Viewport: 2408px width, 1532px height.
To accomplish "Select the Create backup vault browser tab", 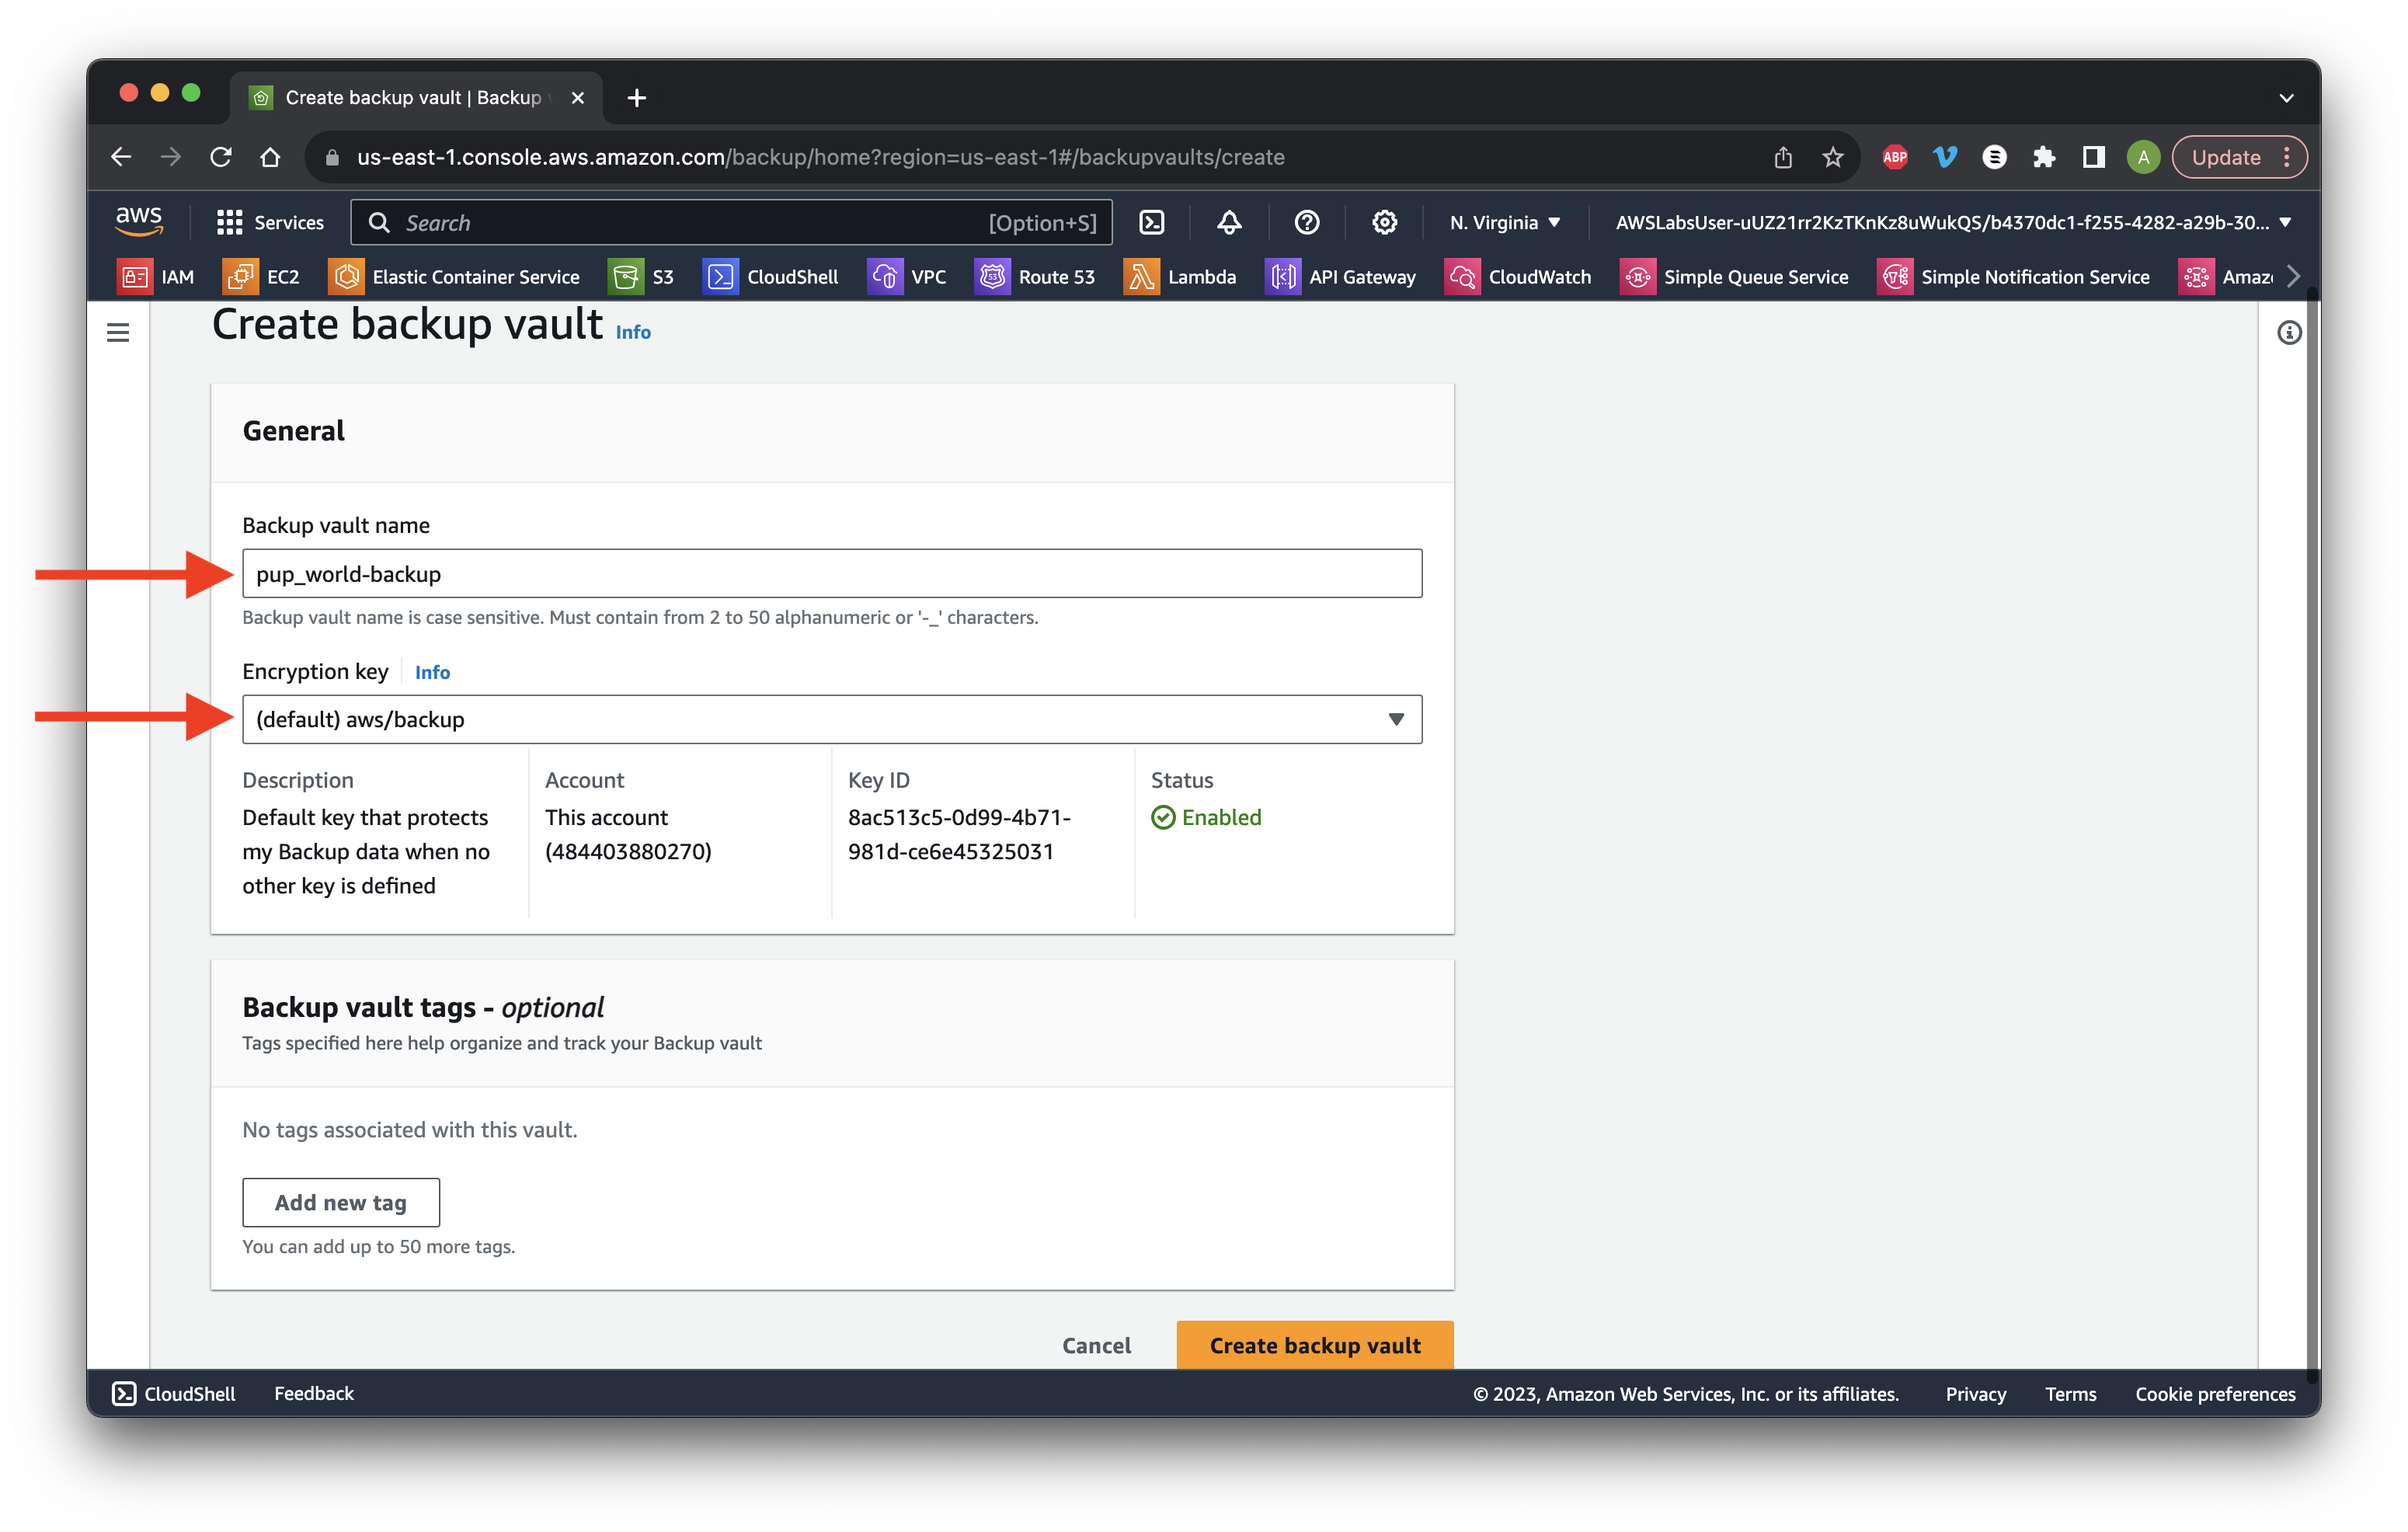I will click(415, 97).
